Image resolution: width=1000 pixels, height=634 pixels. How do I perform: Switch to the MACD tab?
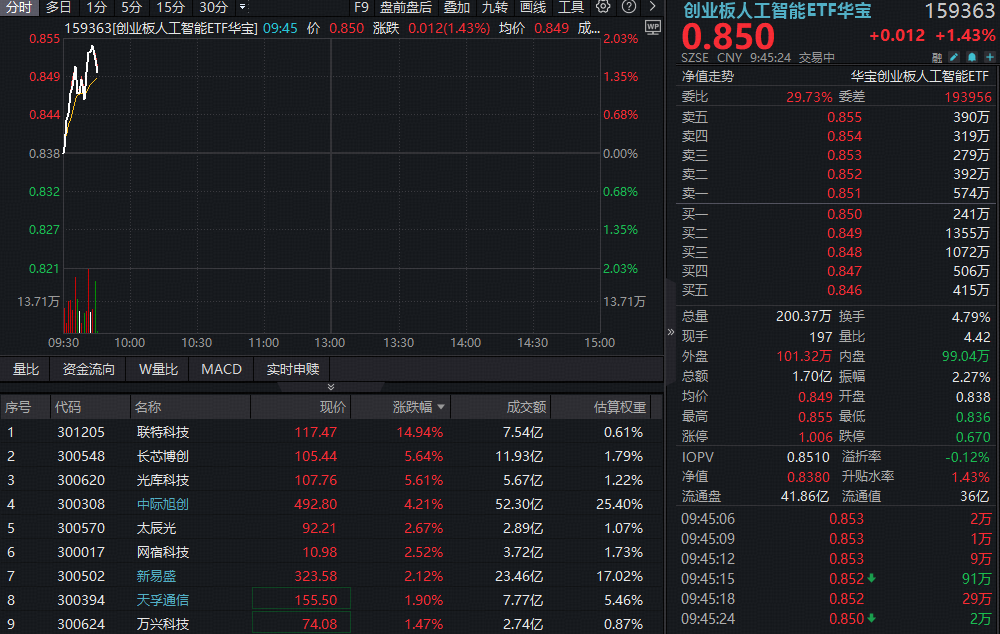tap(220, 368)
